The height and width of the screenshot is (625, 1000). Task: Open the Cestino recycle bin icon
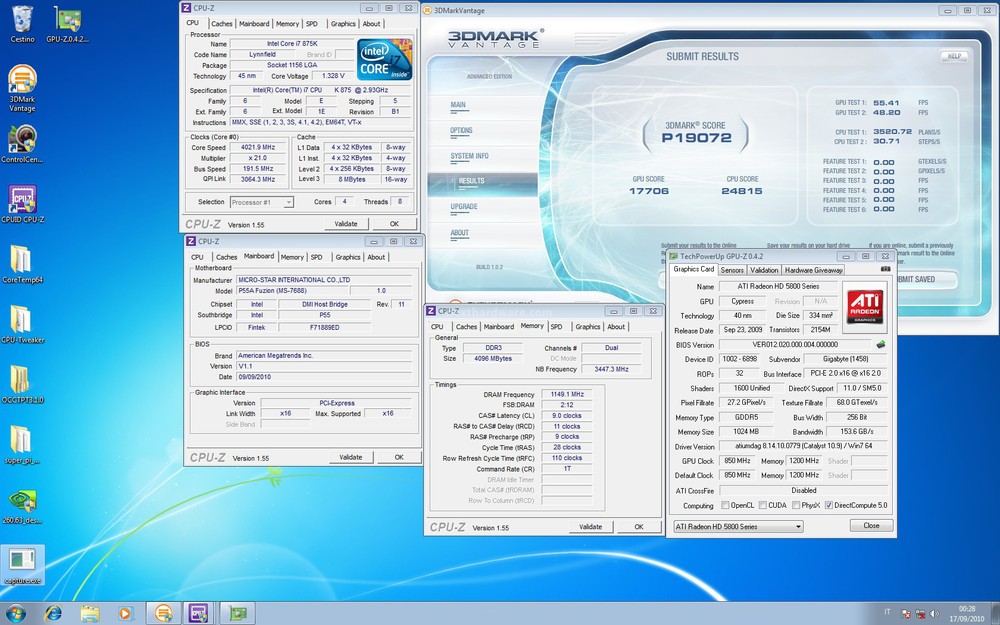tap(22, 24)
